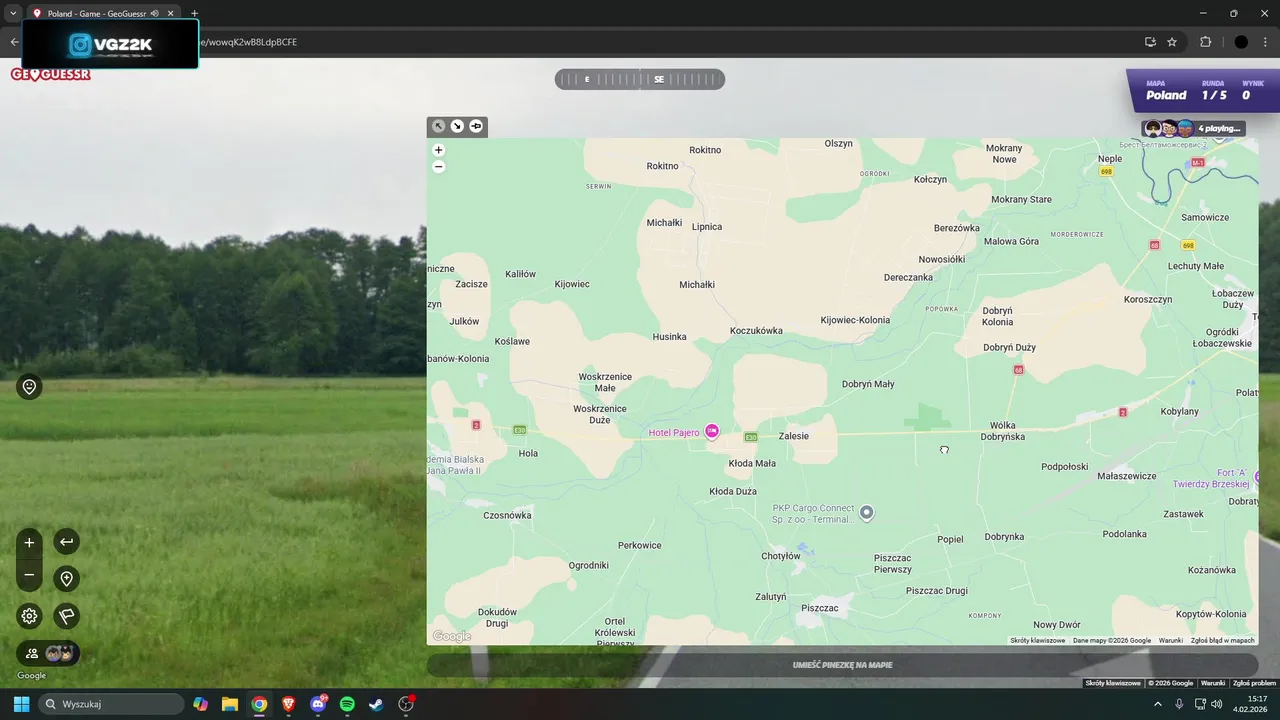The height and width of the screenshot is (720, 1280).
Task: Open Copilot from the taskbar
Action: point(201,704)
